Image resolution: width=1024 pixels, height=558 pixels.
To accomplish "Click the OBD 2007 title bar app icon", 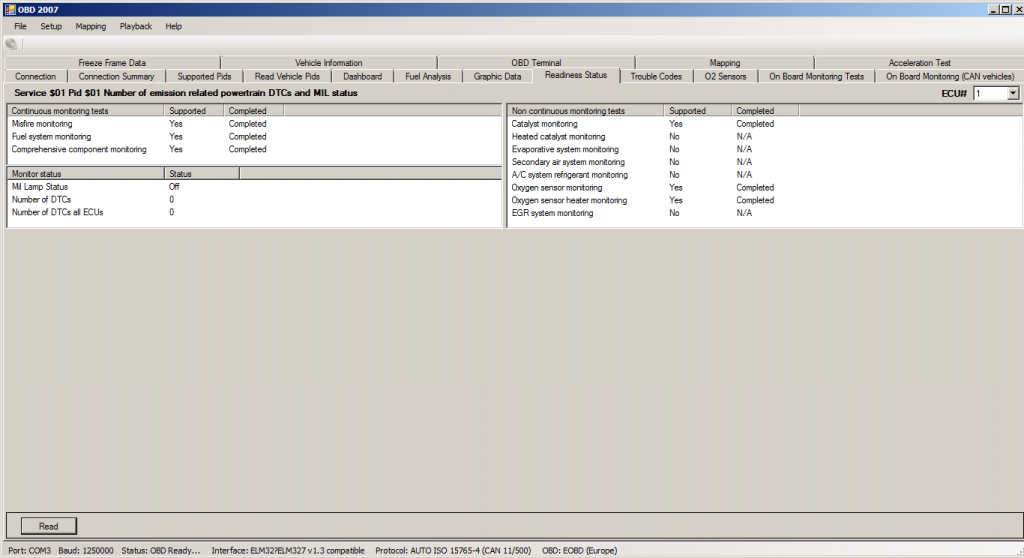I will pyautogui.click(x=8, y=9).
